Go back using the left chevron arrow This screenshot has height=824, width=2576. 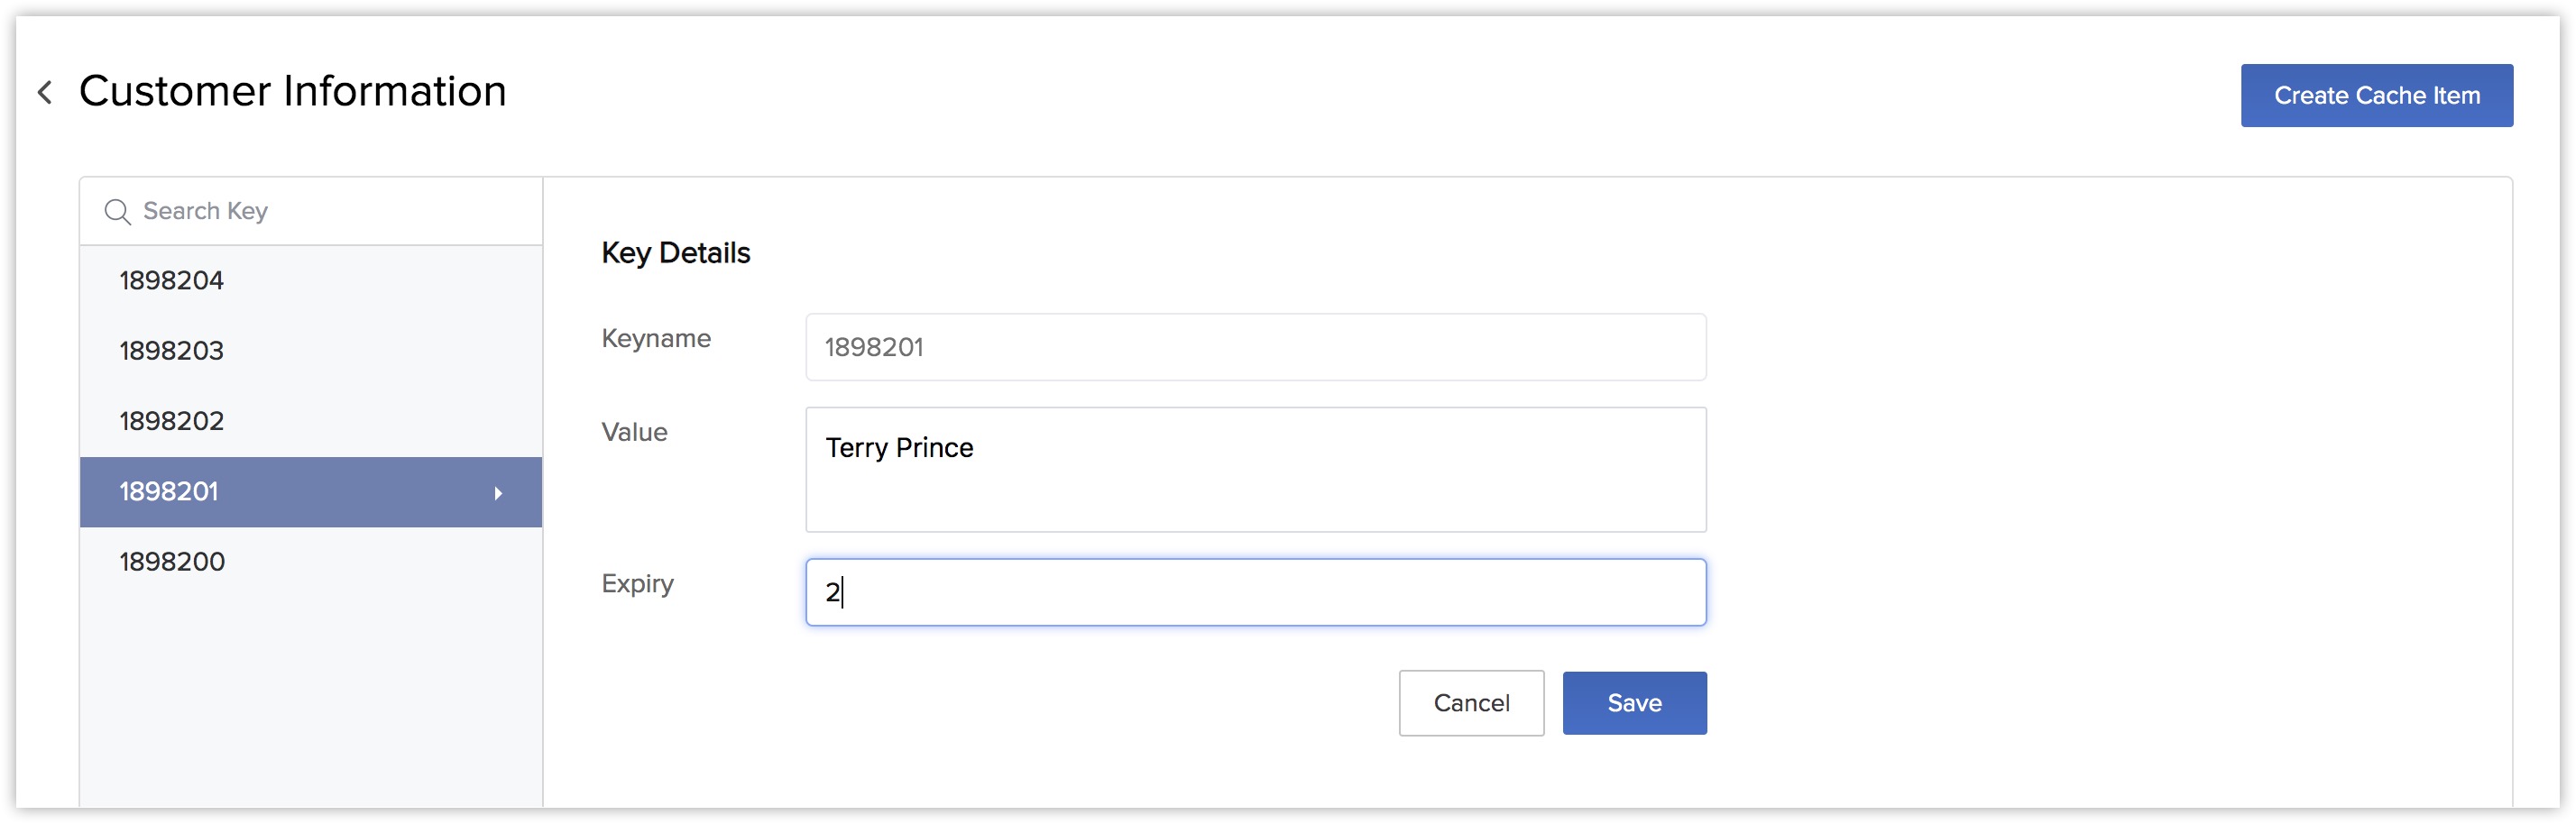point(45,93)
